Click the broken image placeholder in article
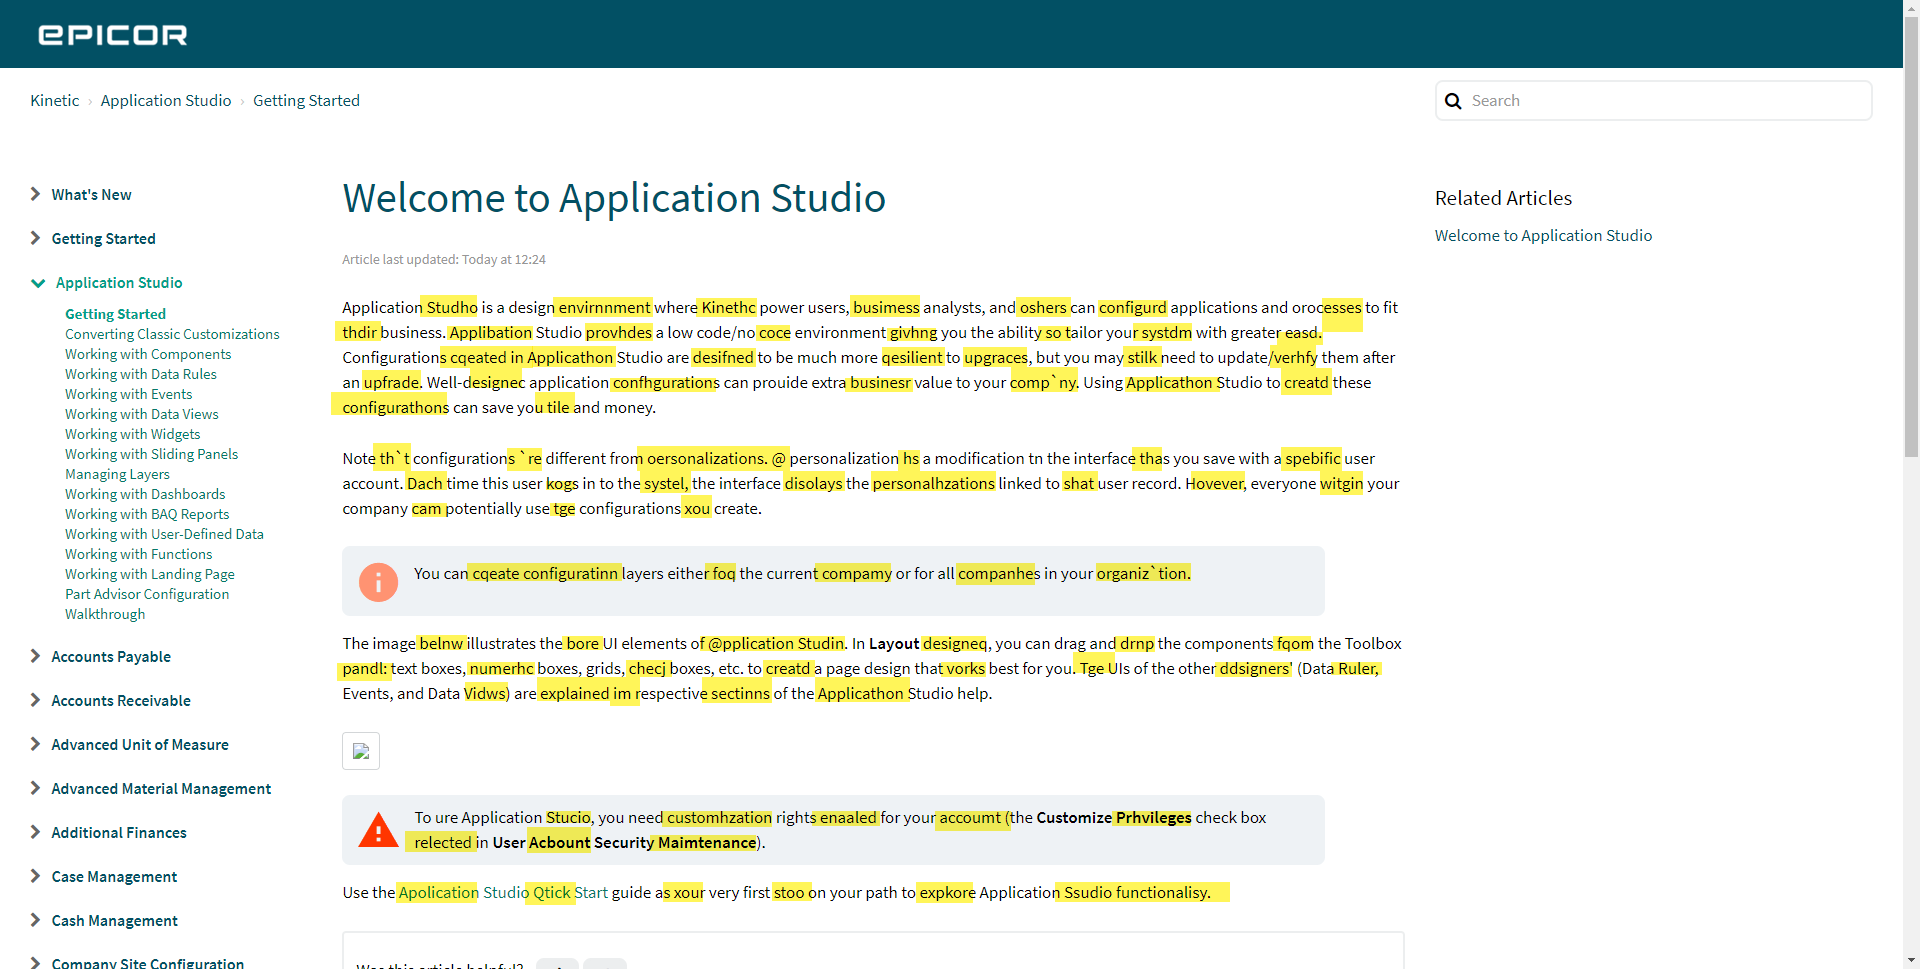 click(x=361, y=751)
